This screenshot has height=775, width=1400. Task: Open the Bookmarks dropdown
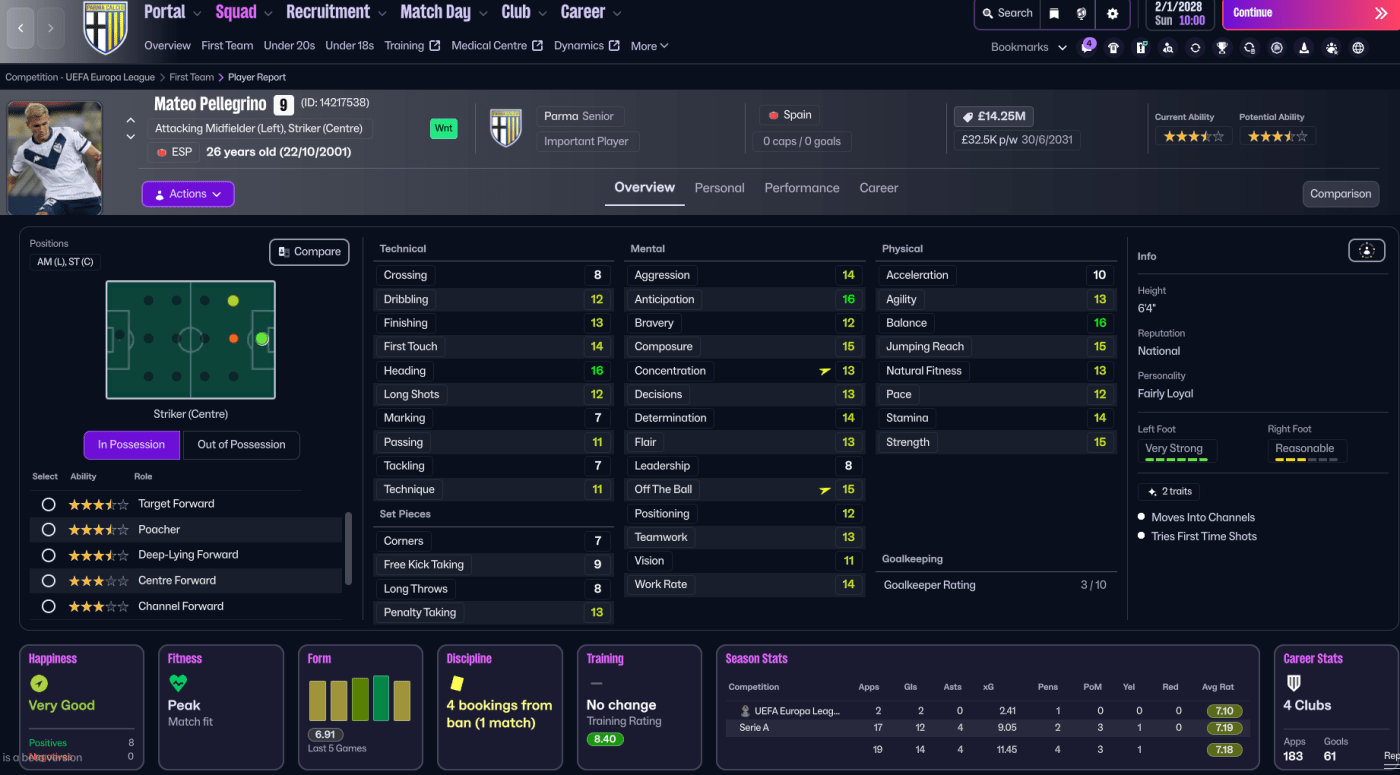coord(1029,47)
